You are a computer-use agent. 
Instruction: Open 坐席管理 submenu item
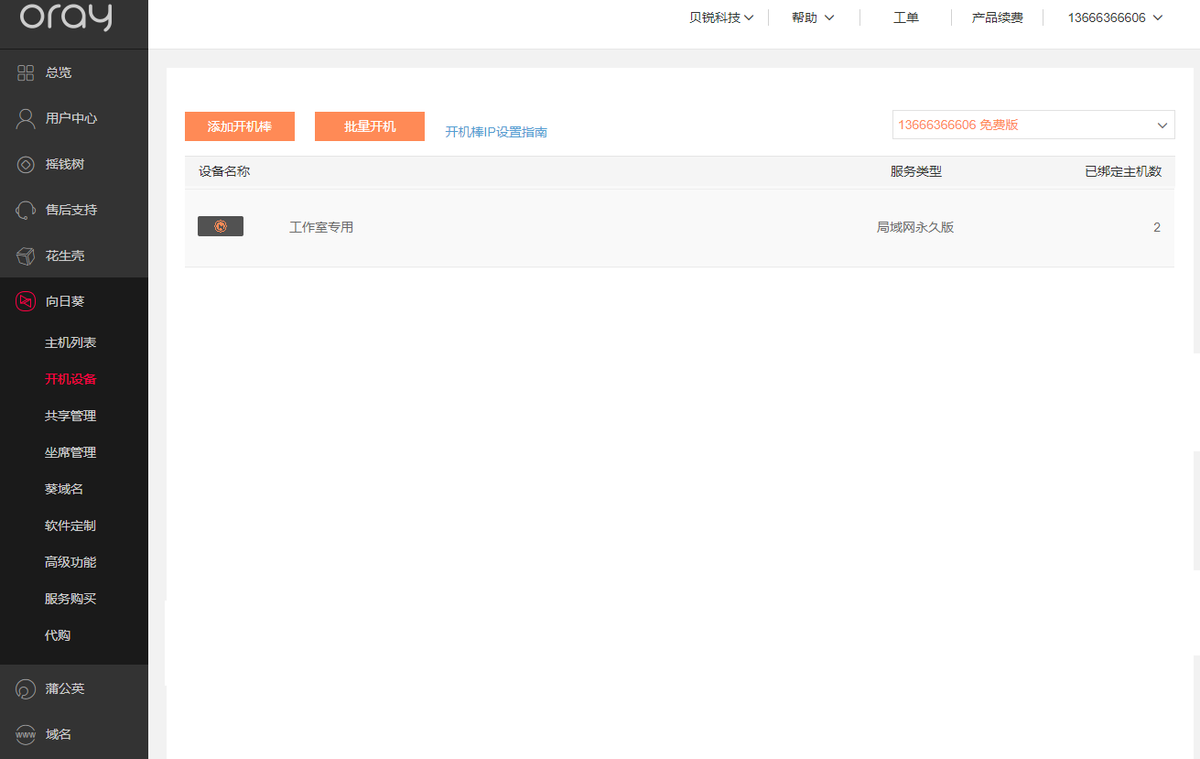71,453
